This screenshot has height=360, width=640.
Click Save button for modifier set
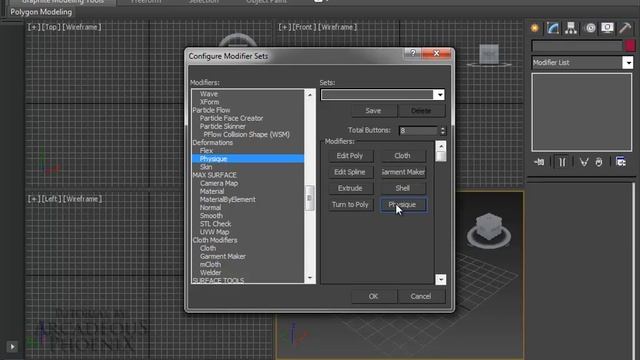pyautogui.click(x=373, y=111)
